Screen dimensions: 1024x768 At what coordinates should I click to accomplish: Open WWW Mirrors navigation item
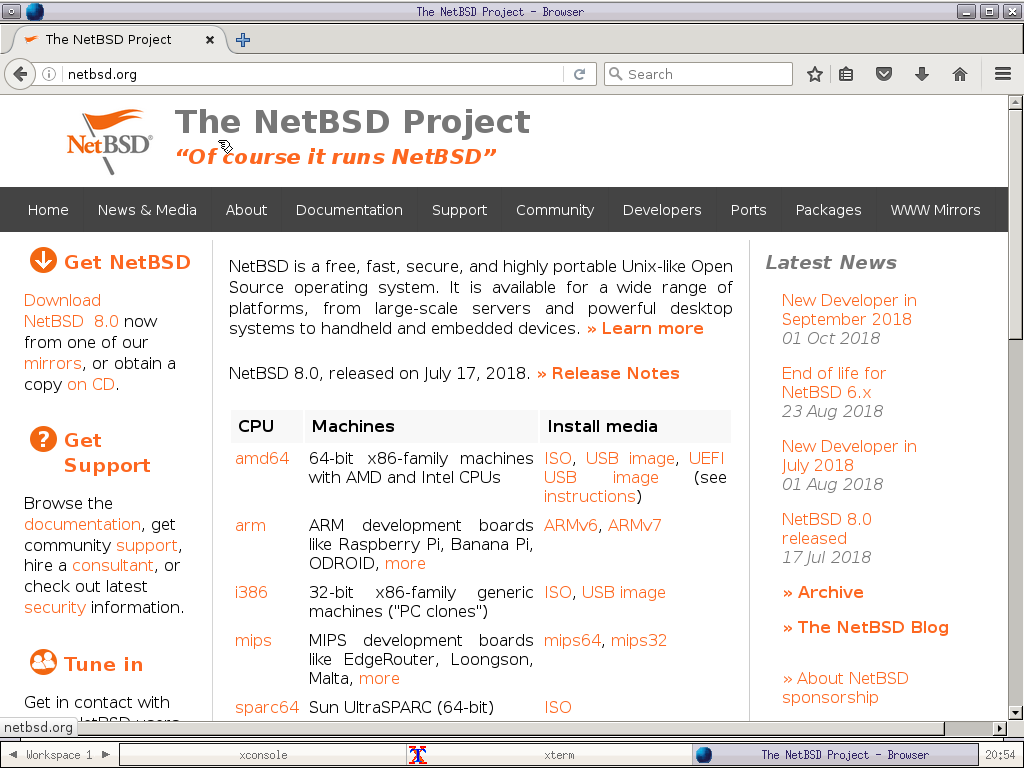(x=935, y=210)
